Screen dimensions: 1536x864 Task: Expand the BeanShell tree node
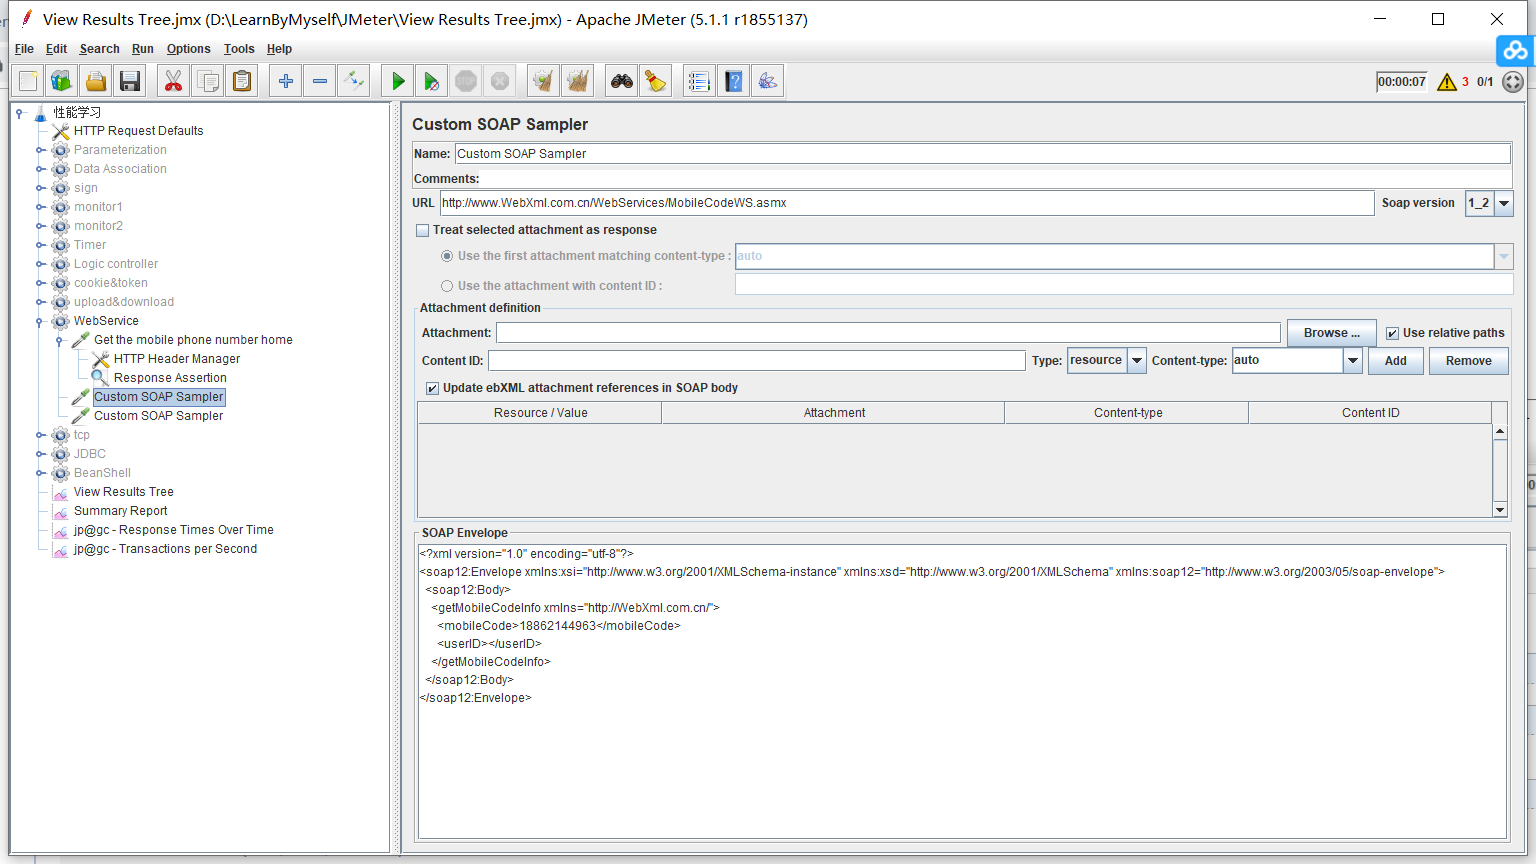[x=40, y=473]
